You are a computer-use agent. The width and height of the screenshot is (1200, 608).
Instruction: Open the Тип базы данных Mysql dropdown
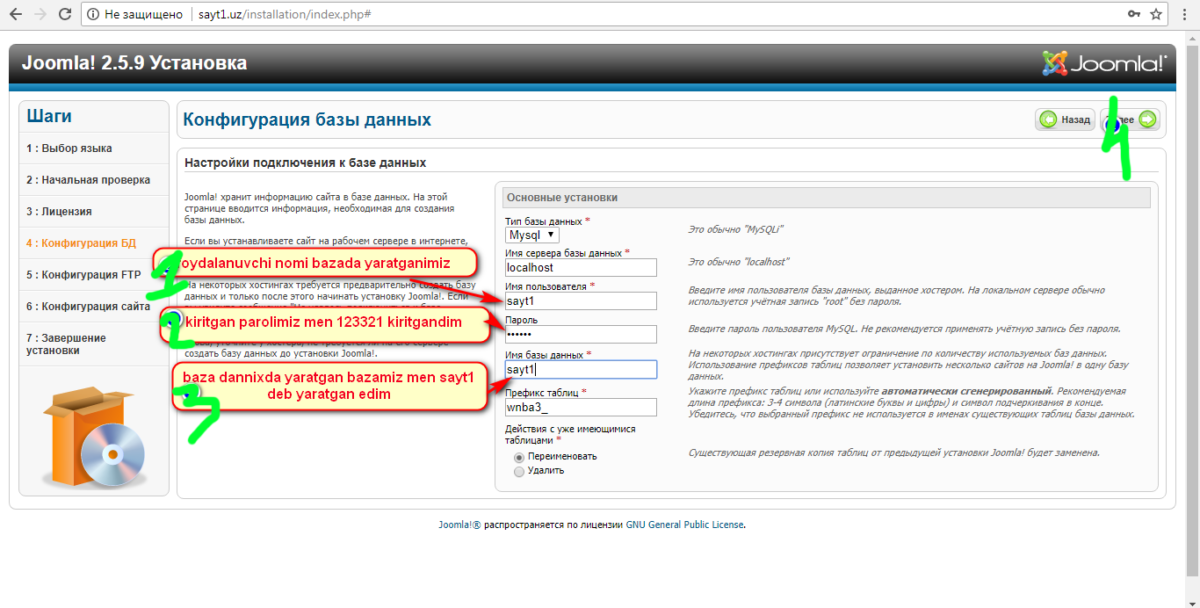point(531,235)
